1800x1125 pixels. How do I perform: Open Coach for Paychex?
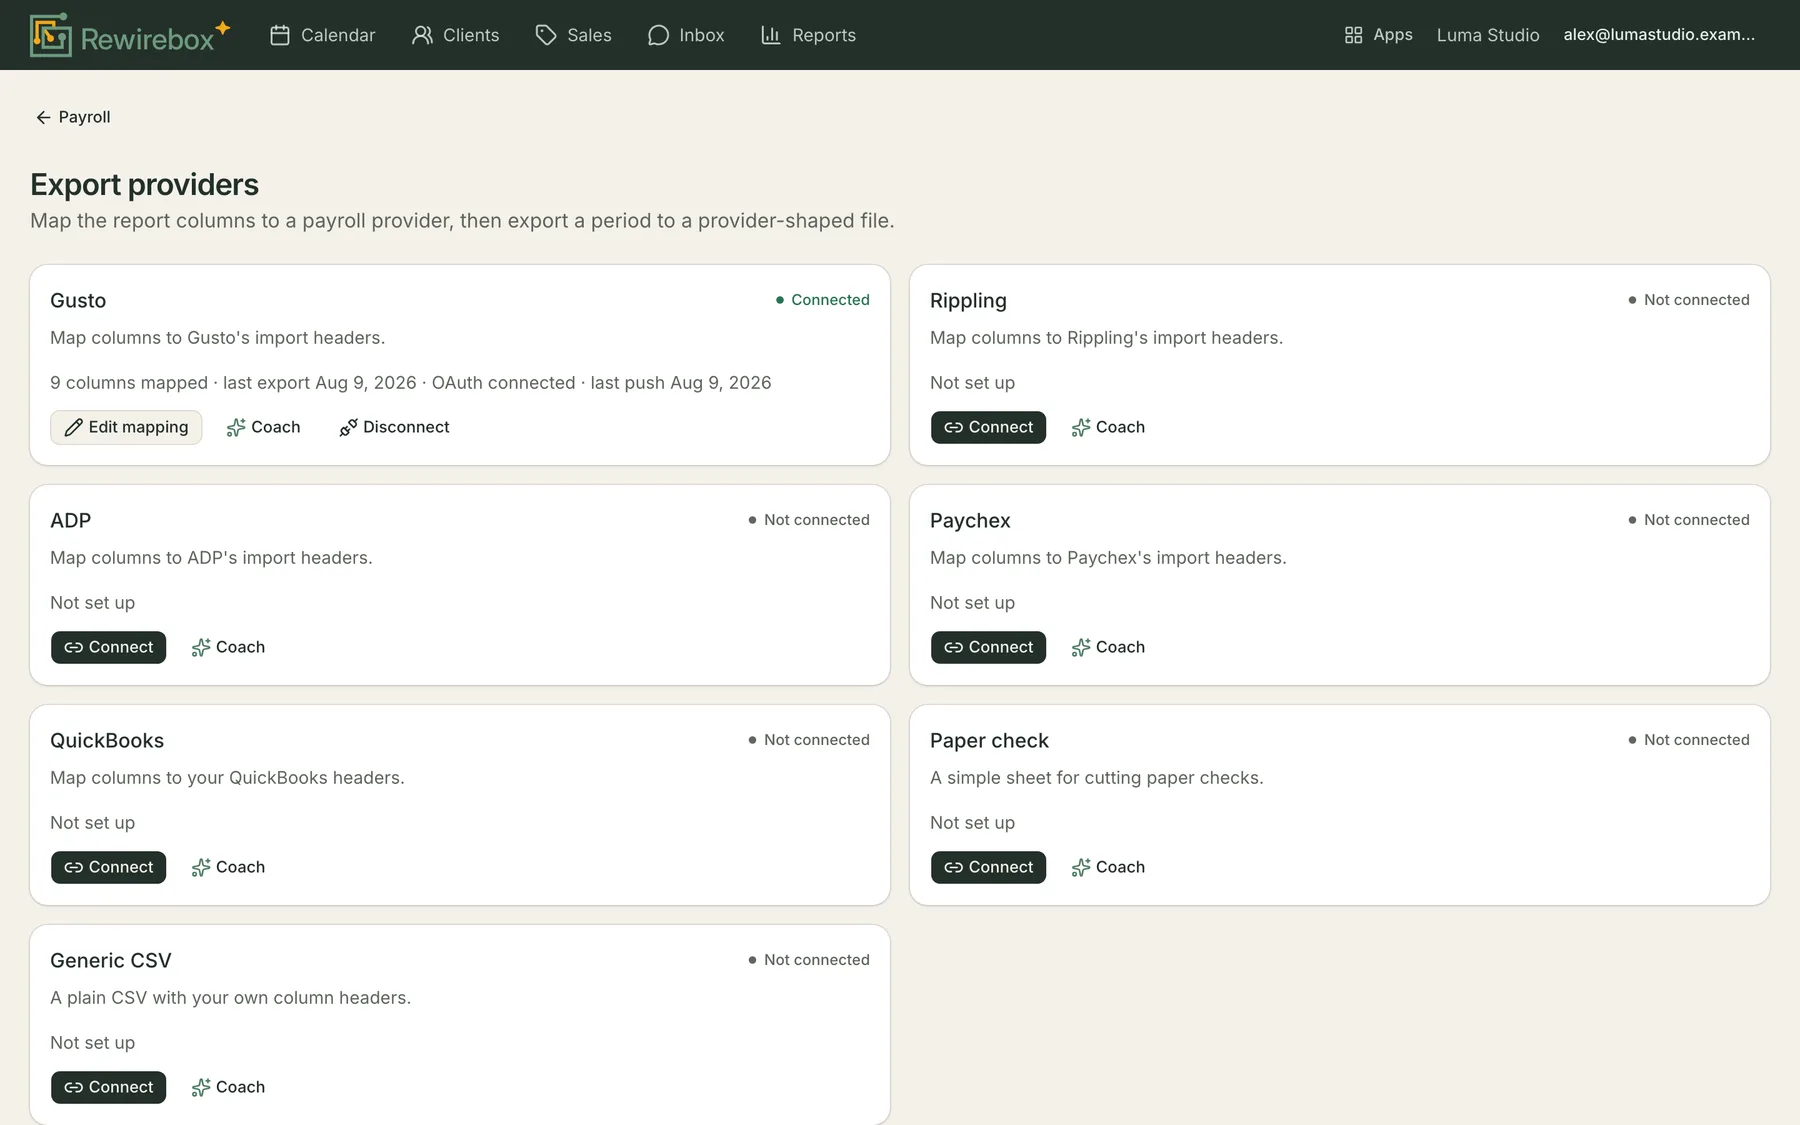point(1108,647)
